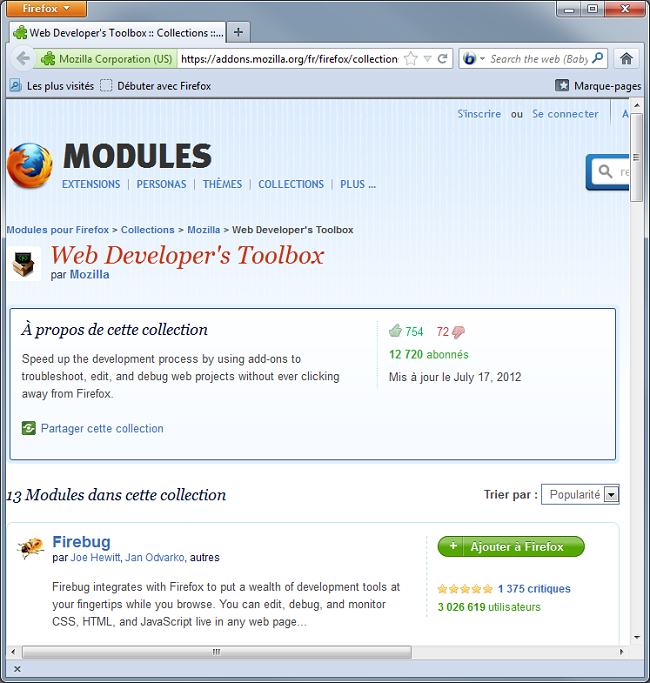Open the search engine selector dropdown

[x=474, y=58]
